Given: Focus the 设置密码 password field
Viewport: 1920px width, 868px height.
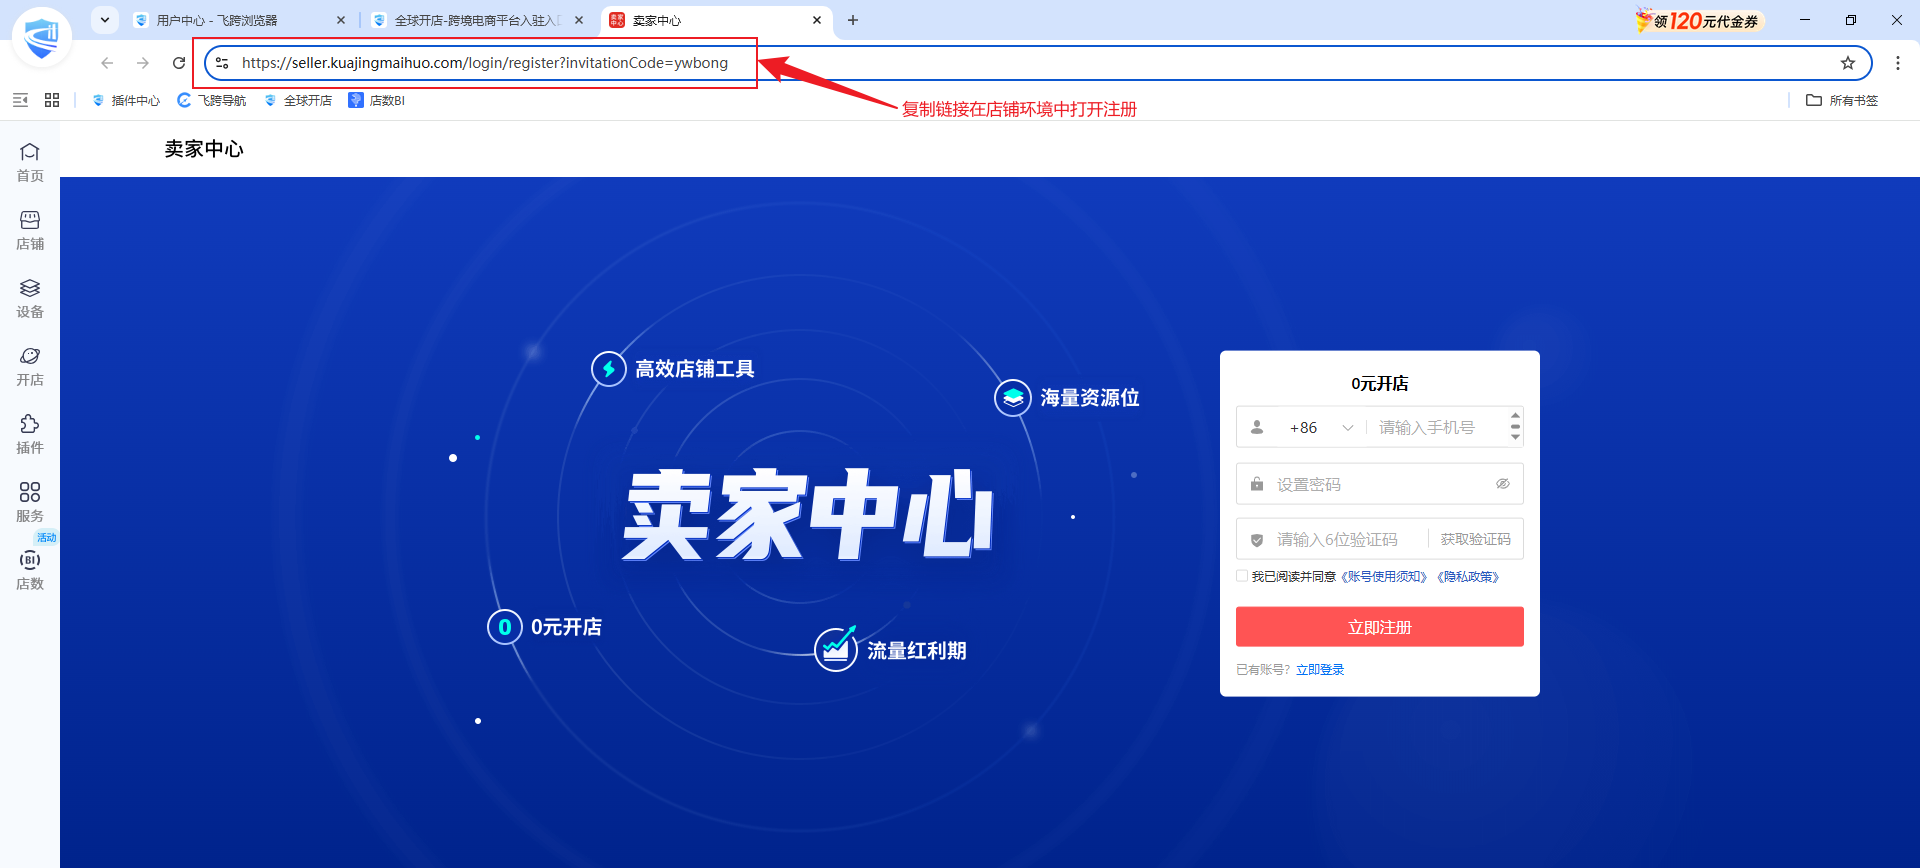Looking at the screenshot, I should [x=1380, y=484].
